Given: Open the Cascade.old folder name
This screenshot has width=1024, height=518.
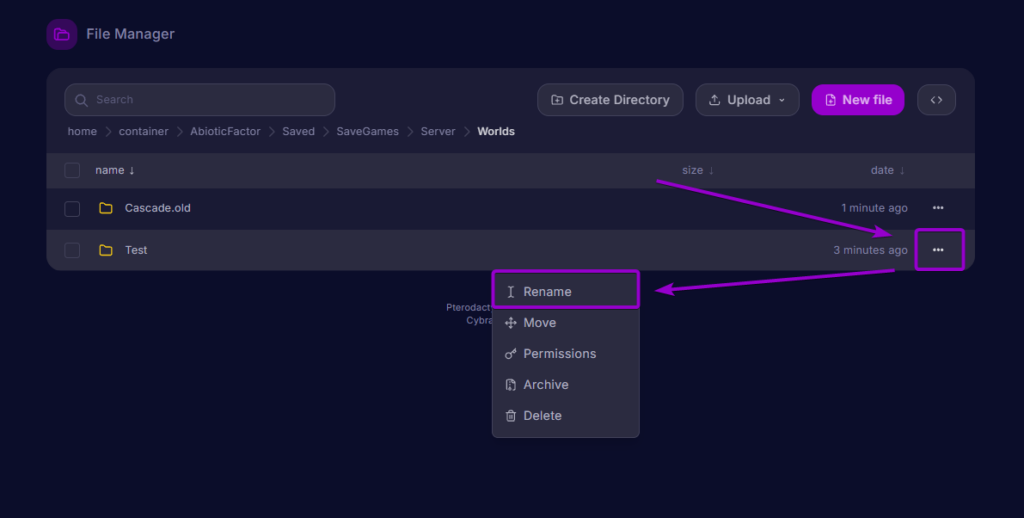Looking at the screenshot, I should 157,208.
